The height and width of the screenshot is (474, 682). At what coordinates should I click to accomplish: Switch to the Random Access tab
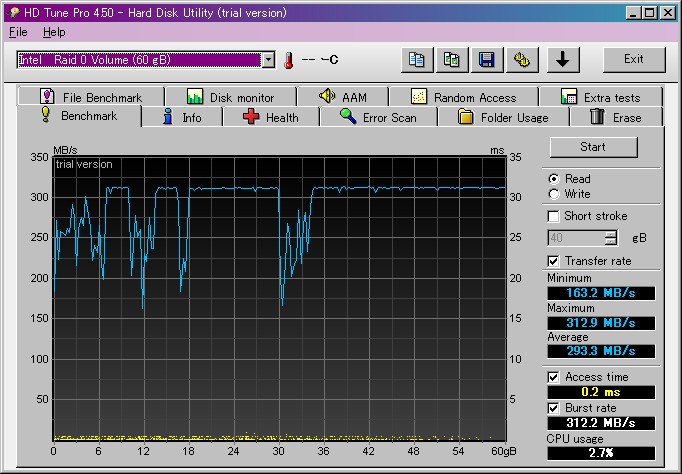pos(464,97)
